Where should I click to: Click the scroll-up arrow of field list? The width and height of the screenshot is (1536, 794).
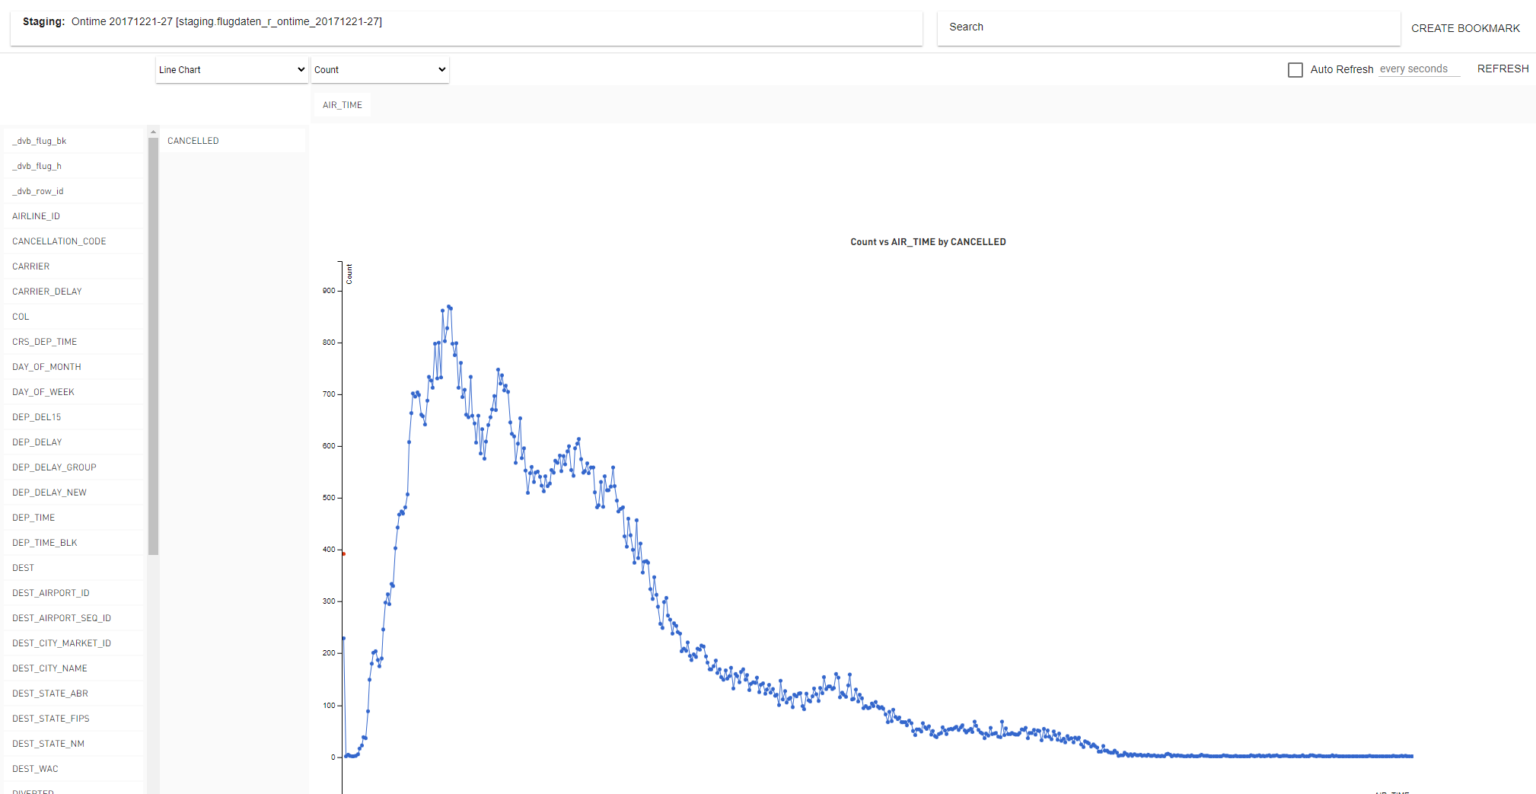coord(153,132)
